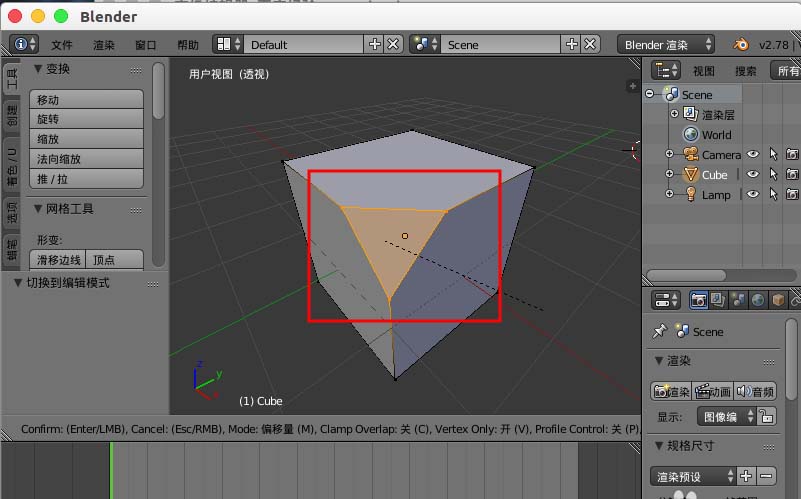Open the 渲染预设 dropdown
Image resolution: width=801 pixels, height=499 pixels.
[x=693, y=476]
